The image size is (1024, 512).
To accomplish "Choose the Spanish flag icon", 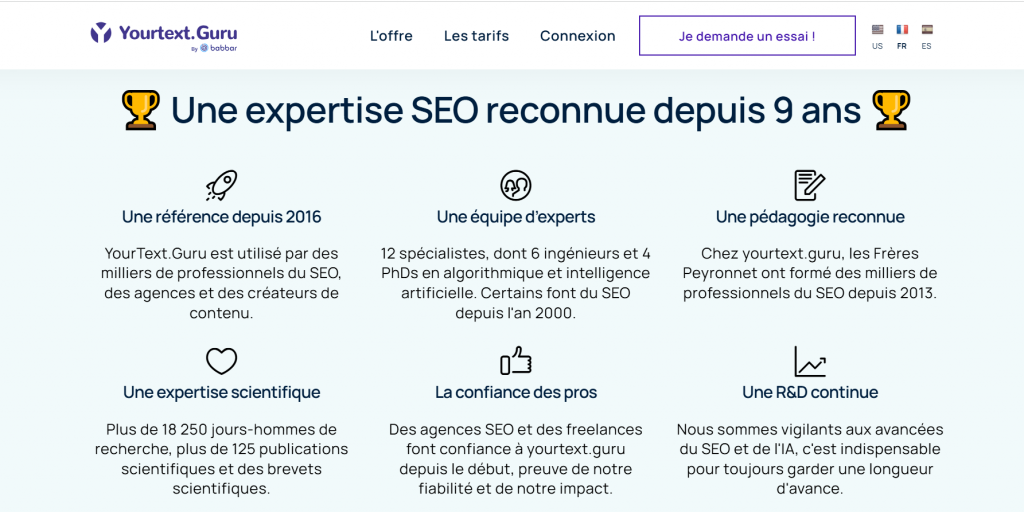I will [927, 29].
